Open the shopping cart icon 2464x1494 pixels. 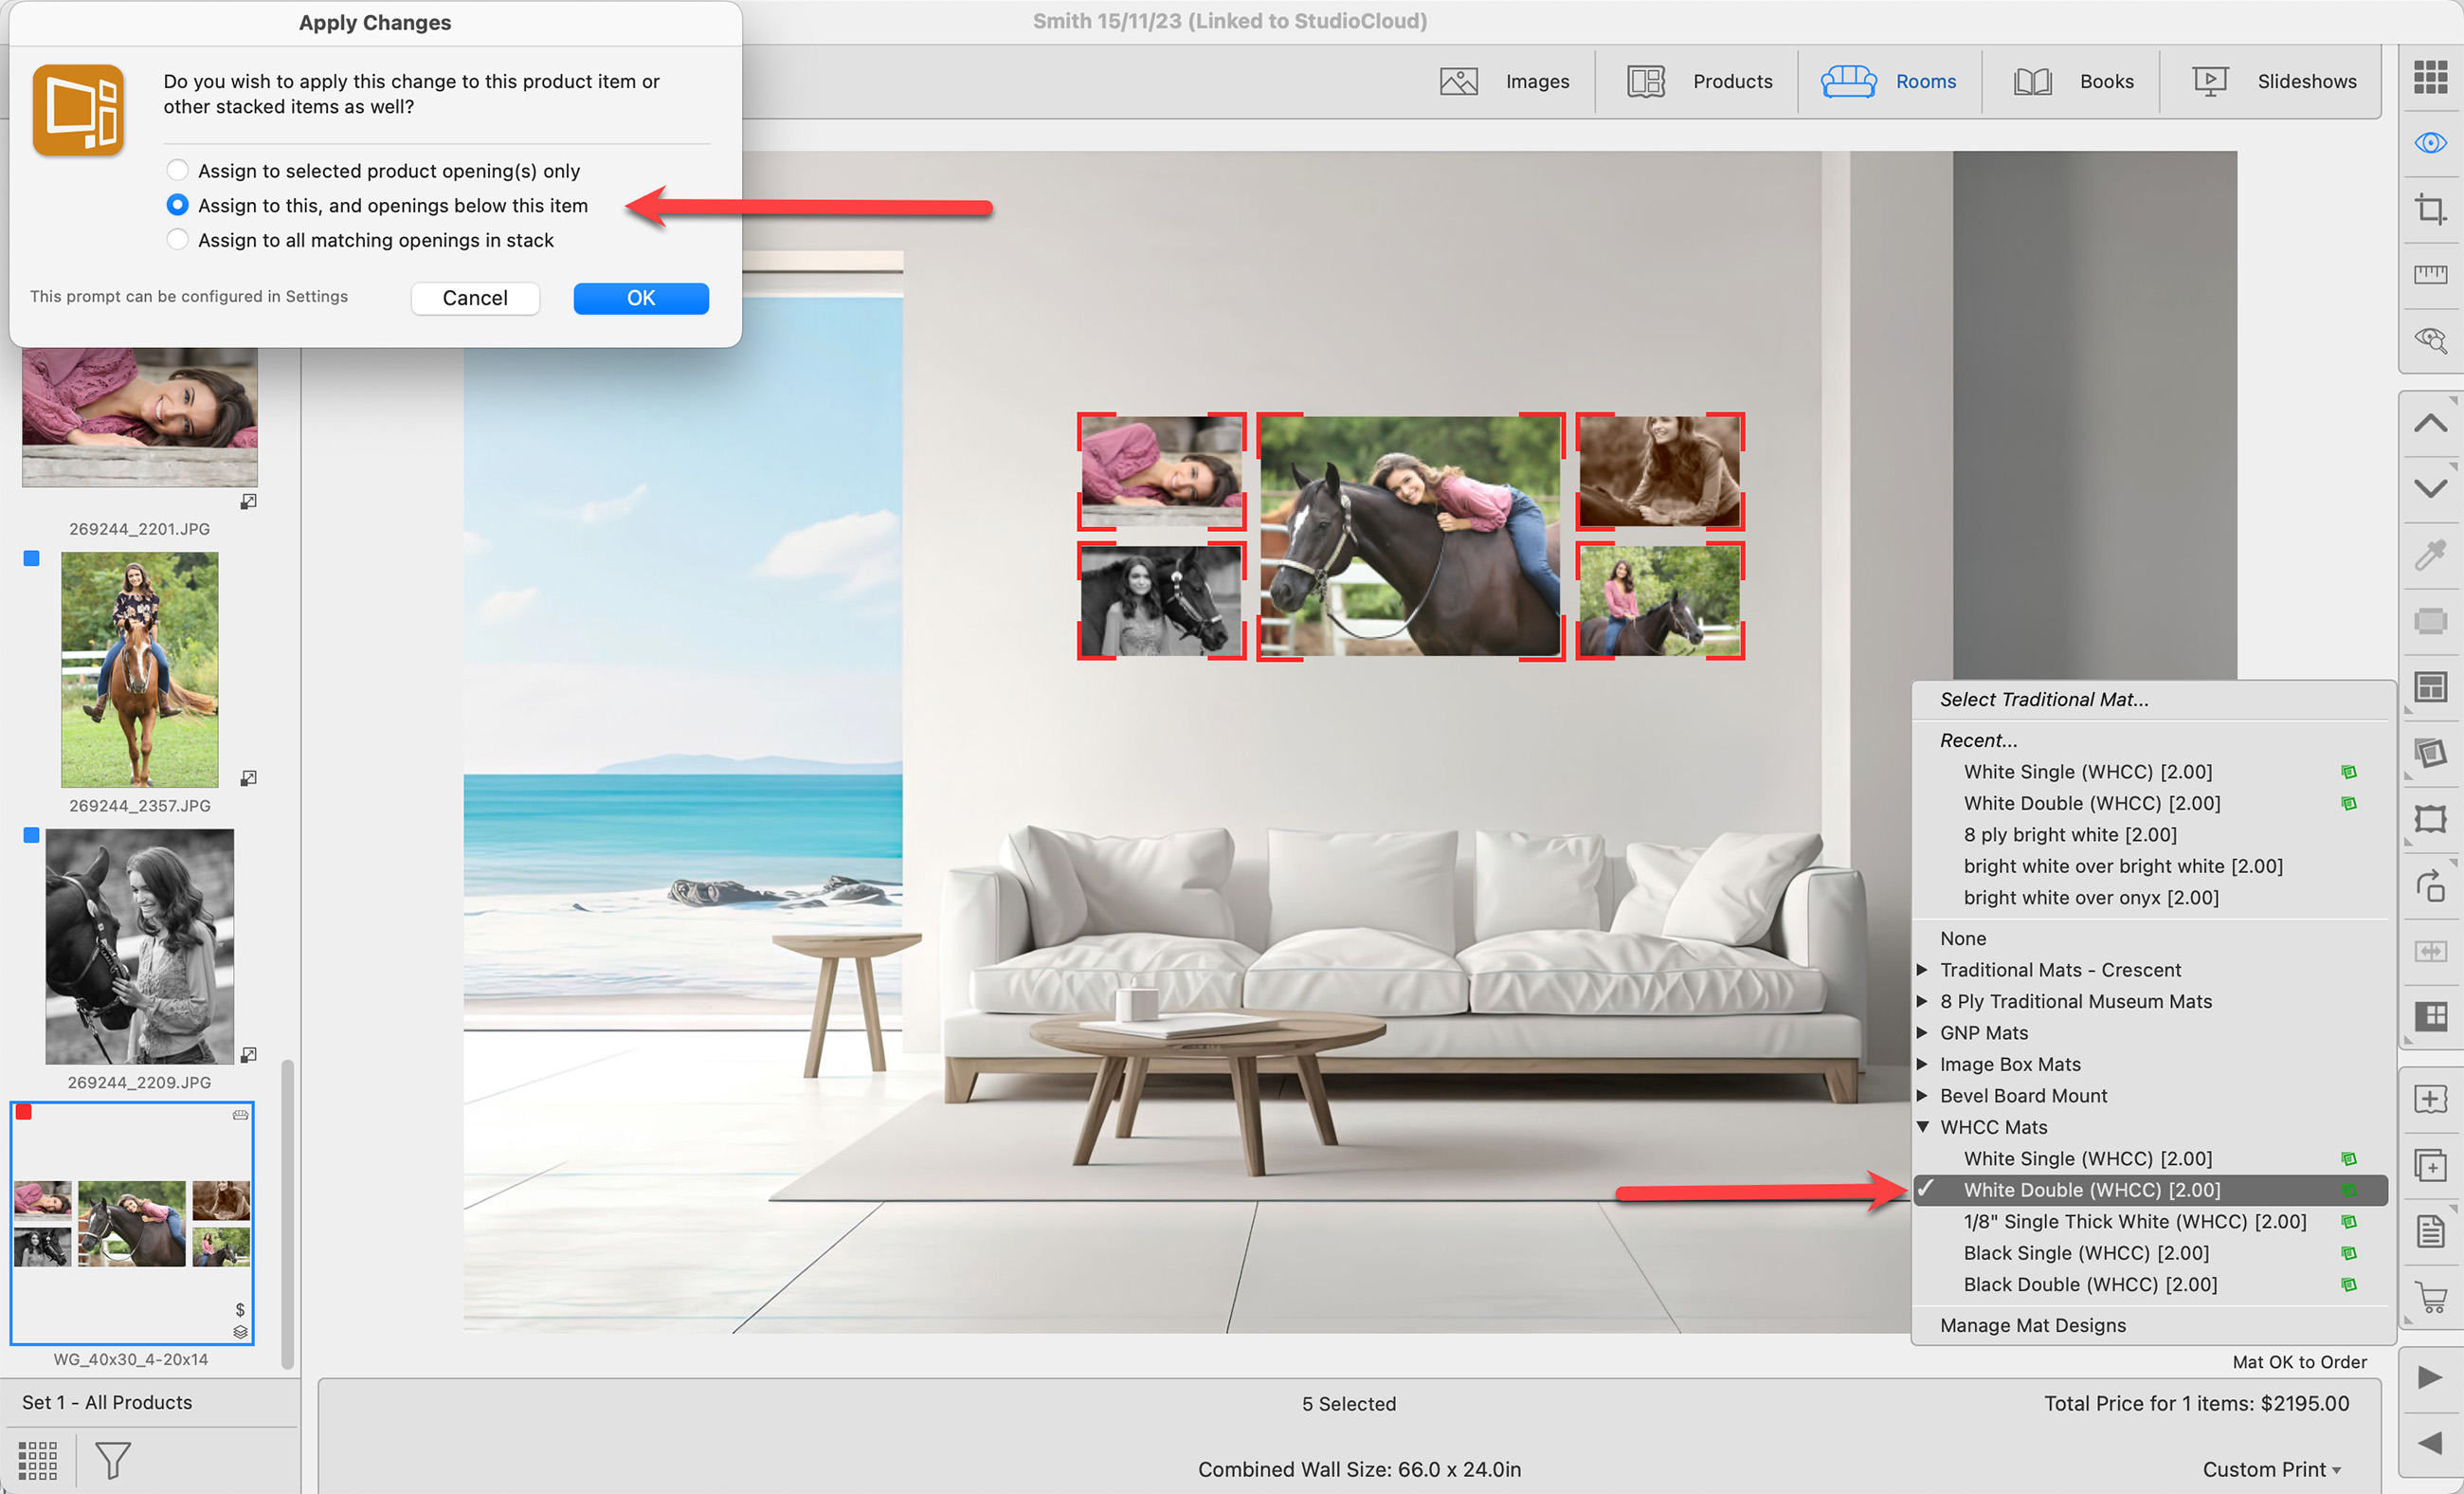tap(2430, 1297)
